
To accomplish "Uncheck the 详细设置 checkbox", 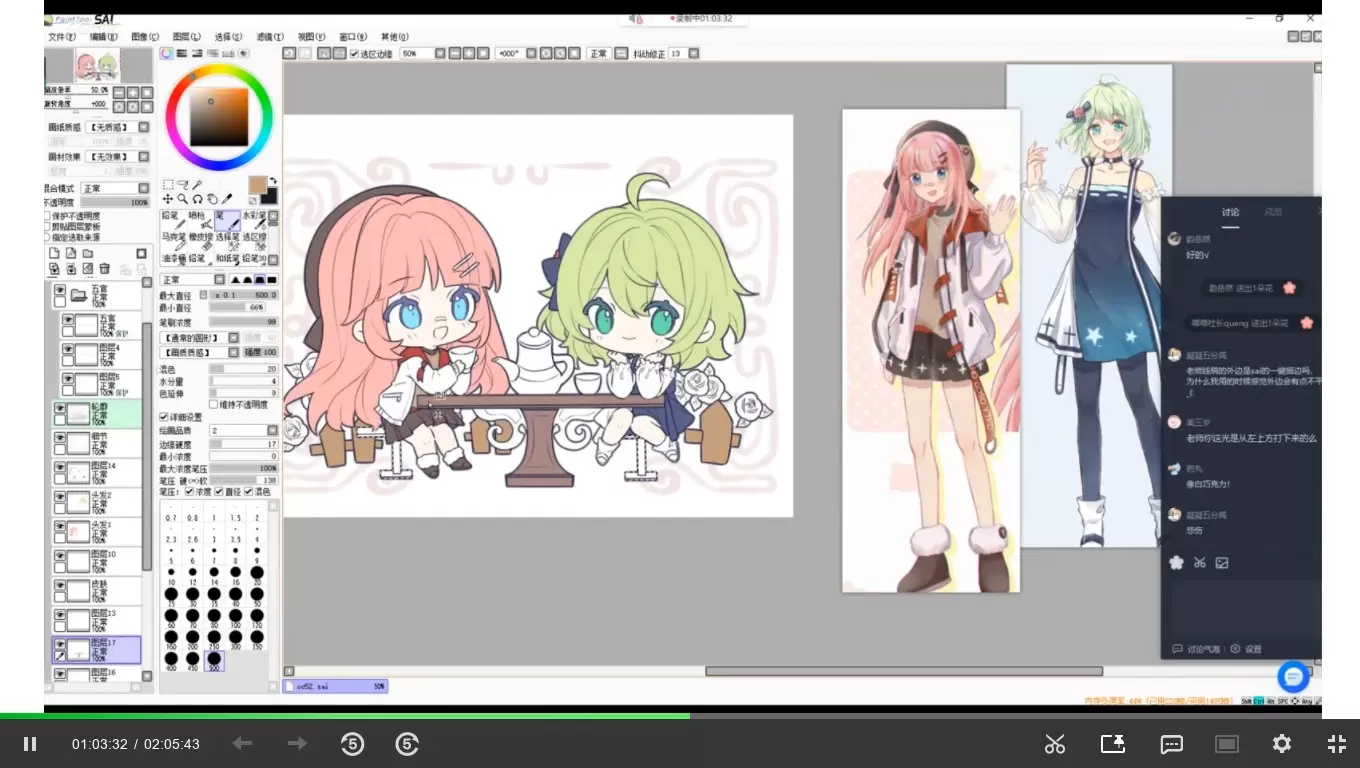I will (164, 417).
